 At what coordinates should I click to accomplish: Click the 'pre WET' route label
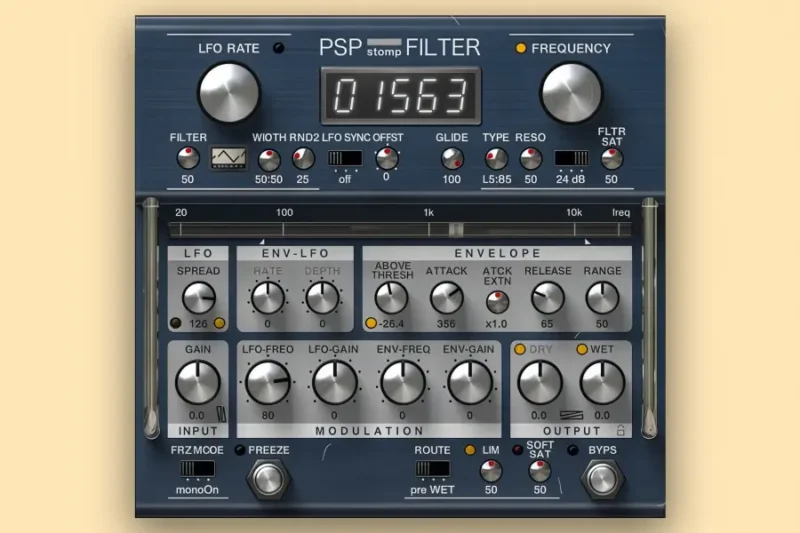point(433,490)
